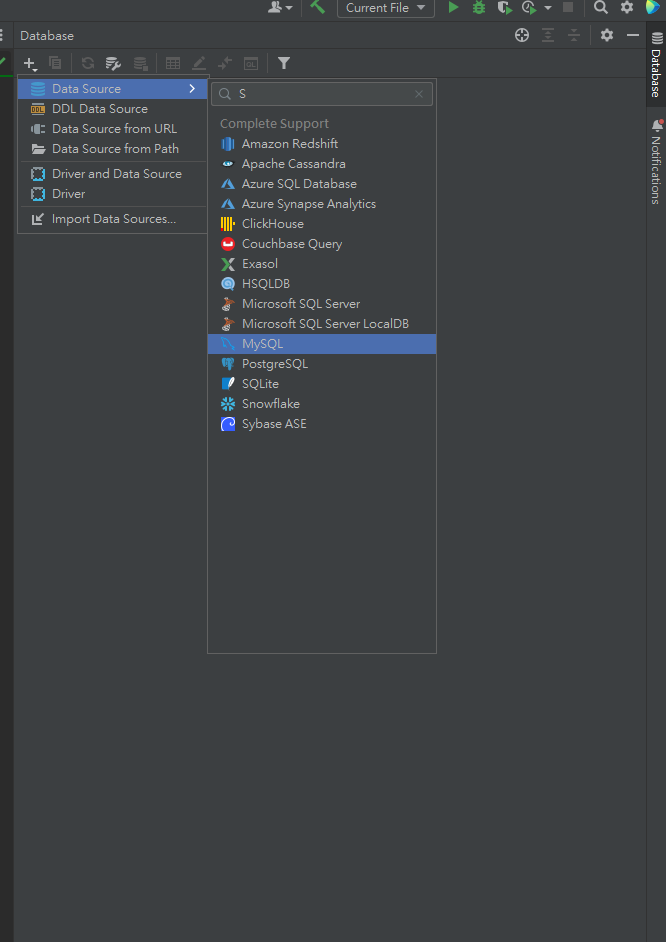Choose Data Source from Path
The height and width of the screenshot is (942, 666).
click(x=112, y=148)
